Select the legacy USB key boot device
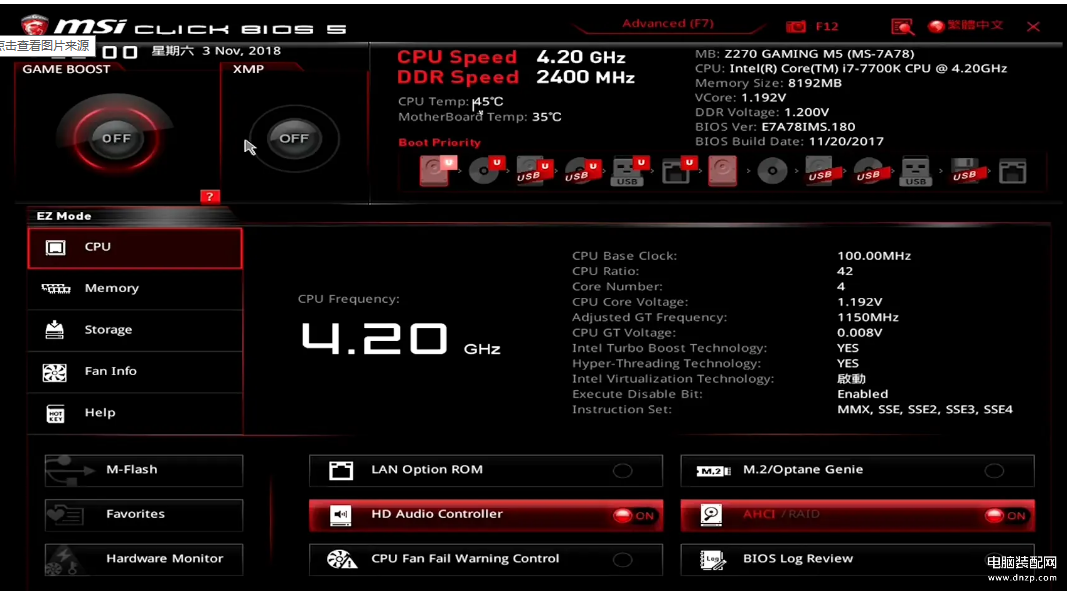This screenshot has height=591, width=1067. tap(915, 172)
